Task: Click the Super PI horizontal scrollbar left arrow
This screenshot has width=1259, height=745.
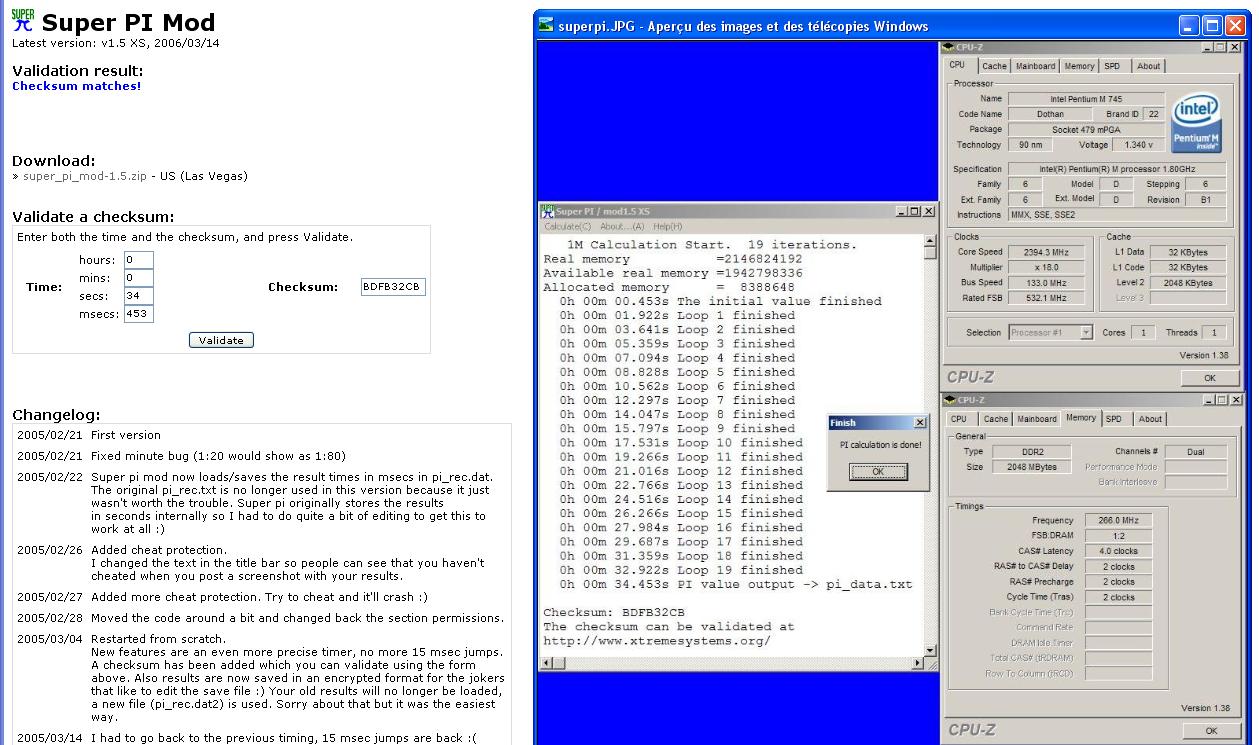Action: [x=546, y=663]
